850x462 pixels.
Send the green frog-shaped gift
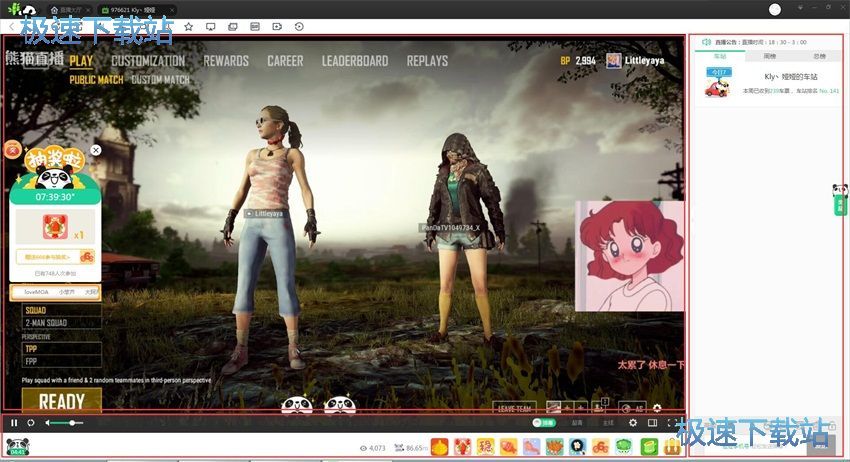click(624, 447)
